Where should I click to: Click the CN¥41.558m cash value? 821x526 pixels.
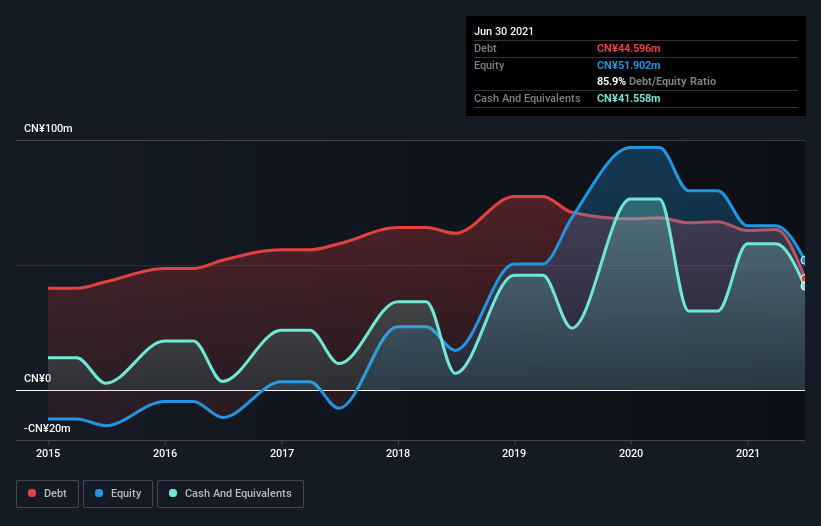pyautogui.click(x=628, y=98)
